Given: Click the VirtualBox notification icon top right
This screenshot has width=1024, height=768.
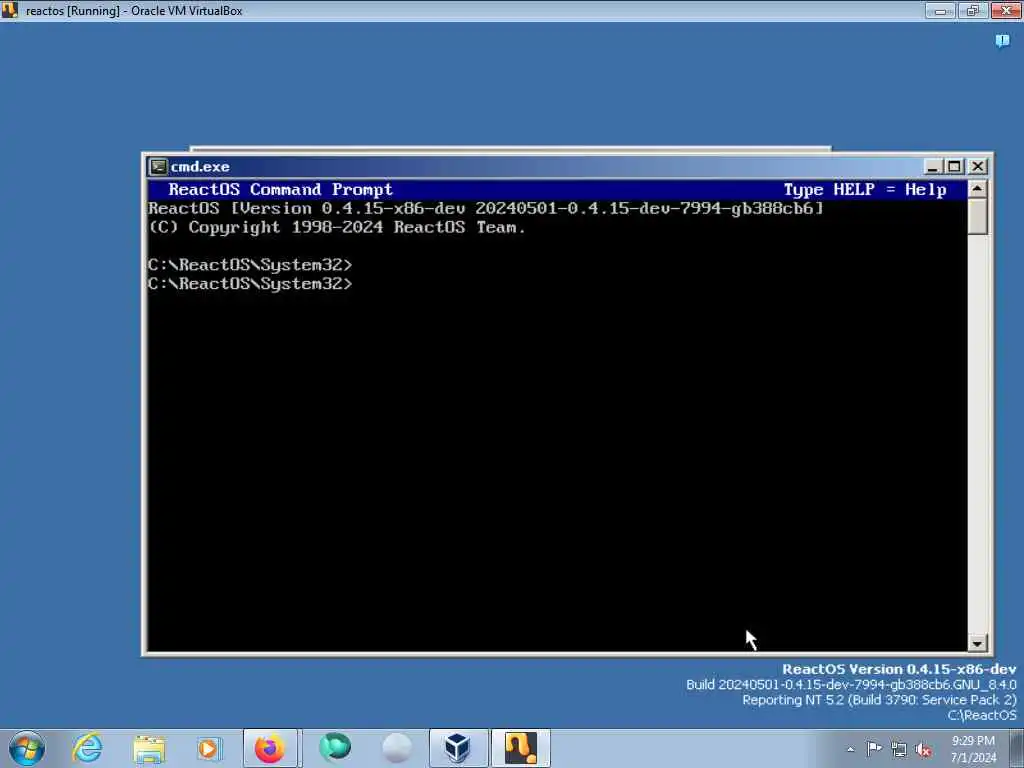Looking at the screenshot, I should tap(1002, 41).
